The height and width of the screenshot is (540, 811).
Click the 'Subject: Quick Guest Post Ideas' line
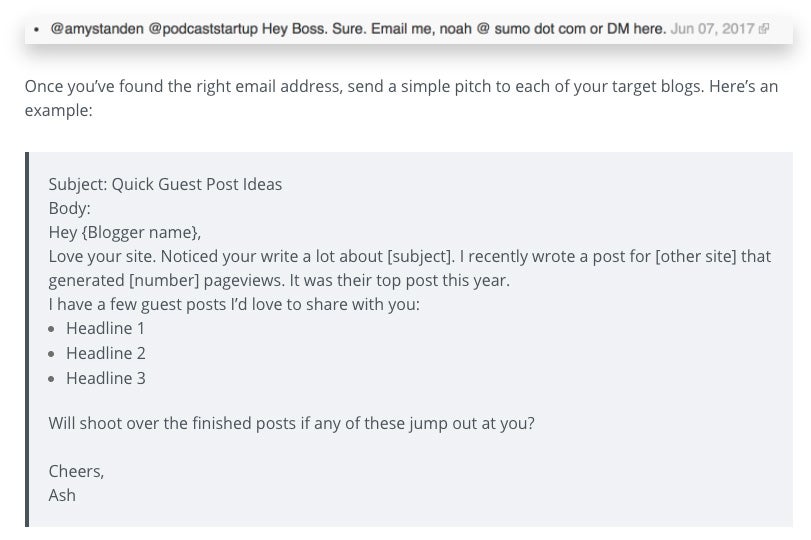tap(166, 184)
